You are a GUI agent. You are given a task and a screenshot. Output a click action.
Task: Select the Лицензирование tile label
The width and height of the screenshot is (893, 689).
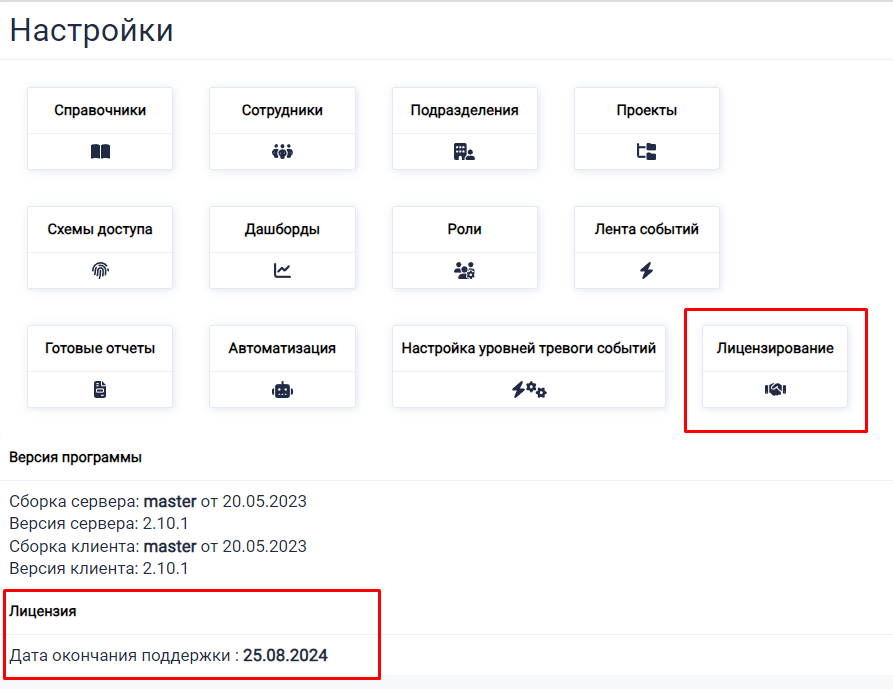click(773, 347)
